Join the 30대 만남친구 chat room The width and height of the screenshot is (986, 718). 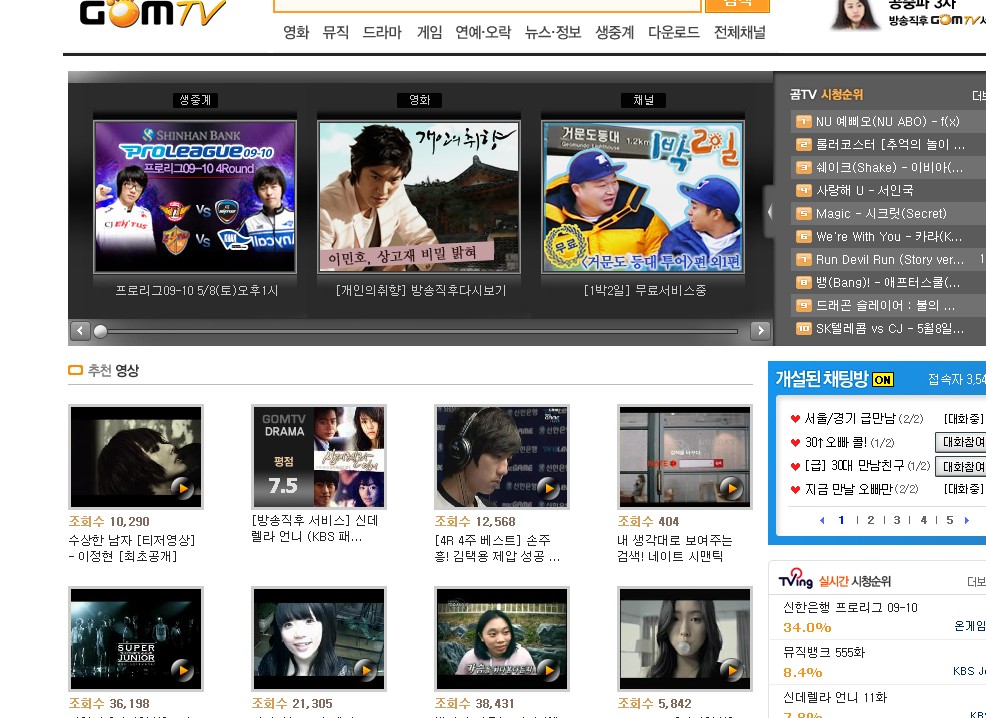961,466
